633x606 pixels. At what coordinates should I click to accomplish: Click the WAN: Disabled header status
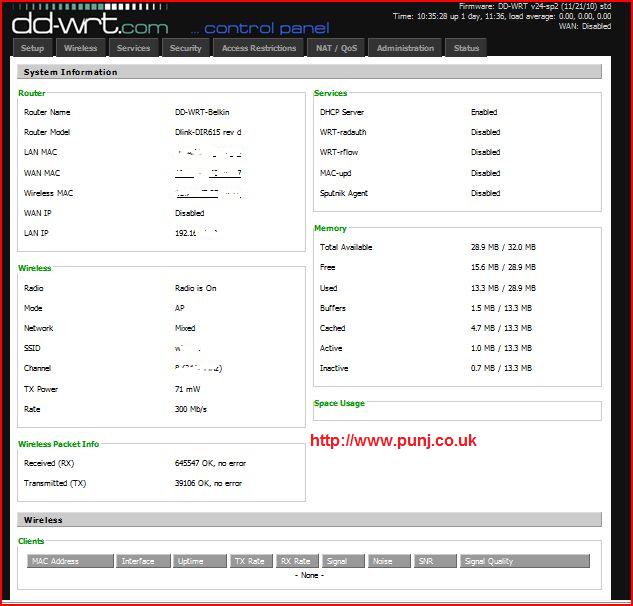[x=585, y=26]
